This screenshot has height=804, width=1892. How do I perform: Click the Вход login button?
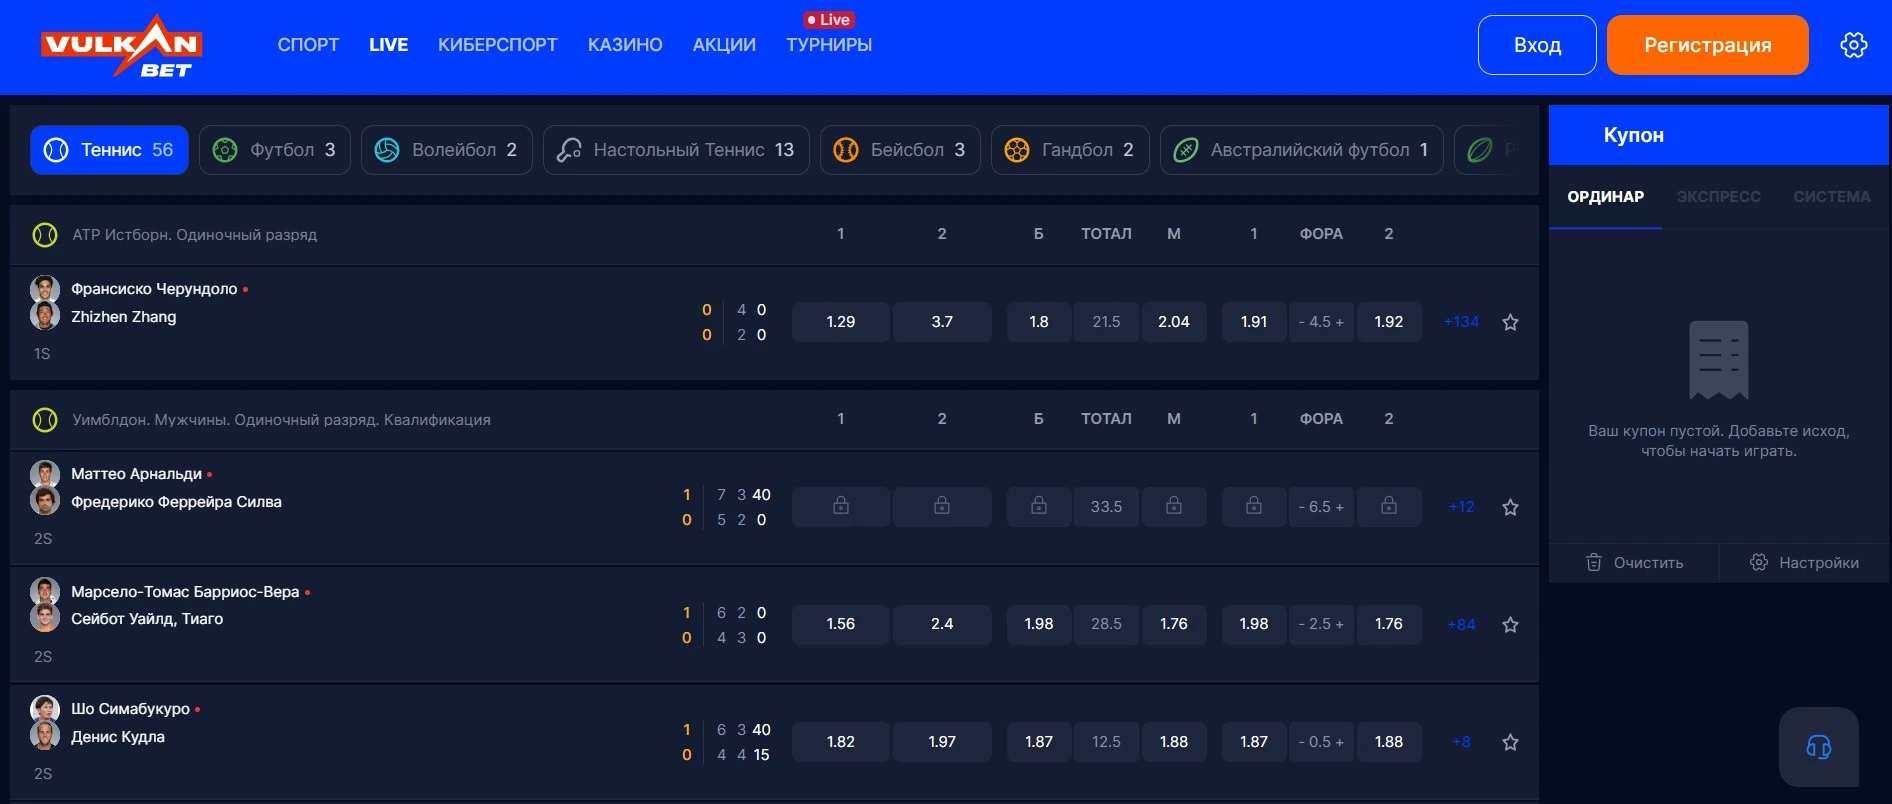tap(1537, 45)
